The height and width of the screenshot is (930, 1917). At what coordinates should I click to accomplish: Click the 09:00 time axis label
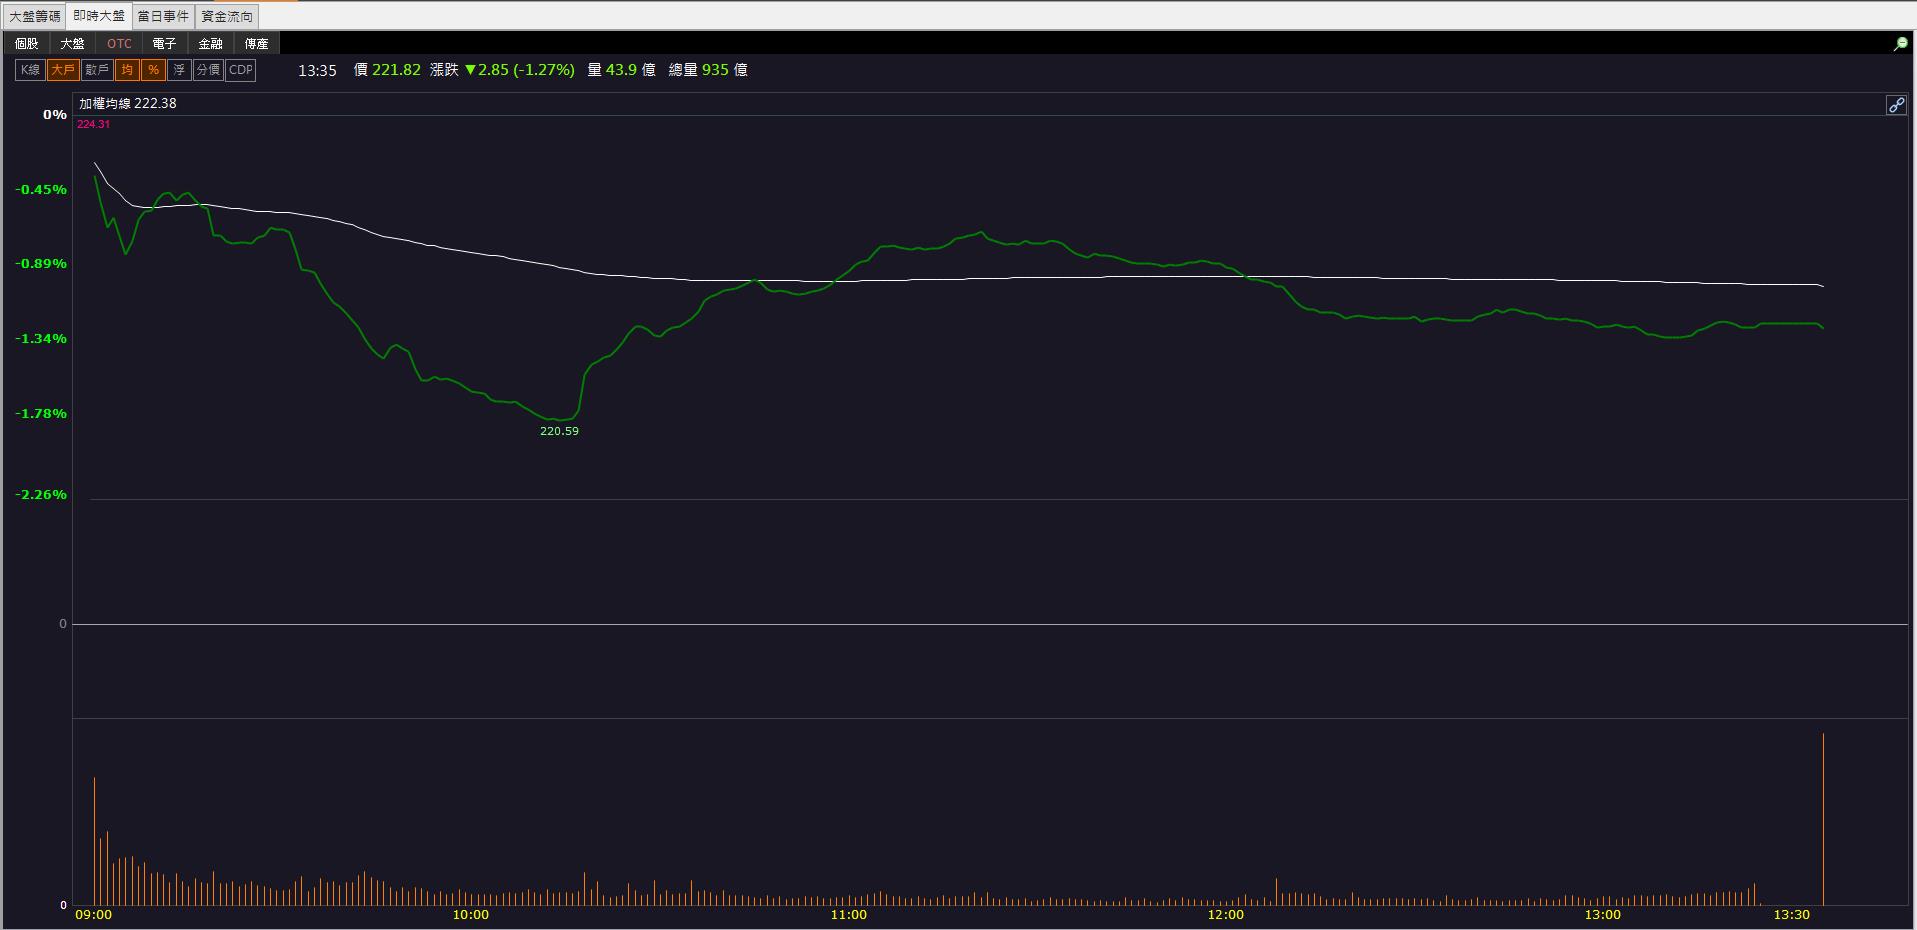94,915
